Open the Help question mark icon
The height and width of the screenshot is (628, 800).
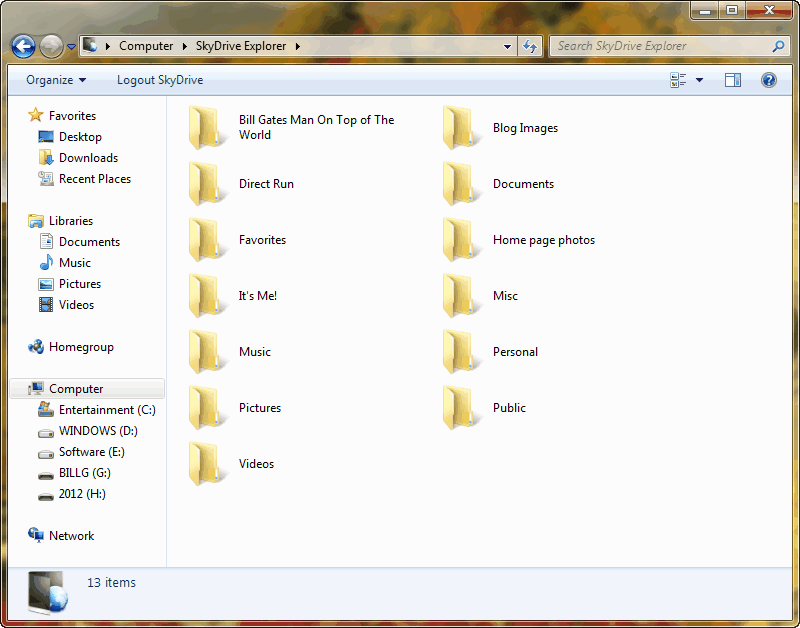pos(768,80)
